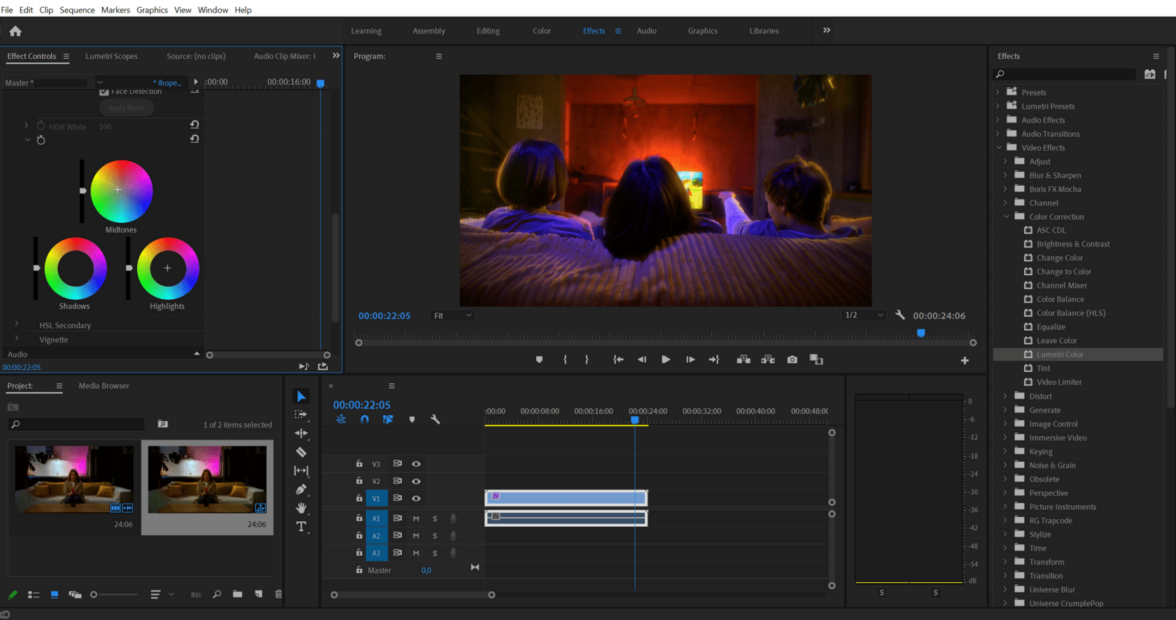This screenshot has height=620, width=1176.
Task: Expand the HSL Secondary section
Action: 17,325
